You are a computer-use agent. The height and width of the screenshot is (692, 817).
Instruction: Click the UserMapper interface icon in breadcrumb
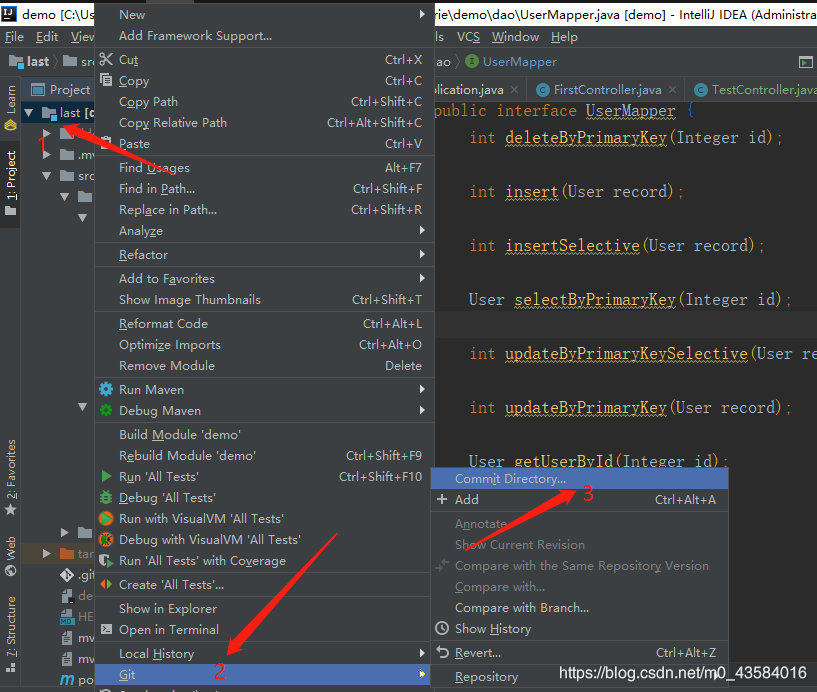pos(472,61)
